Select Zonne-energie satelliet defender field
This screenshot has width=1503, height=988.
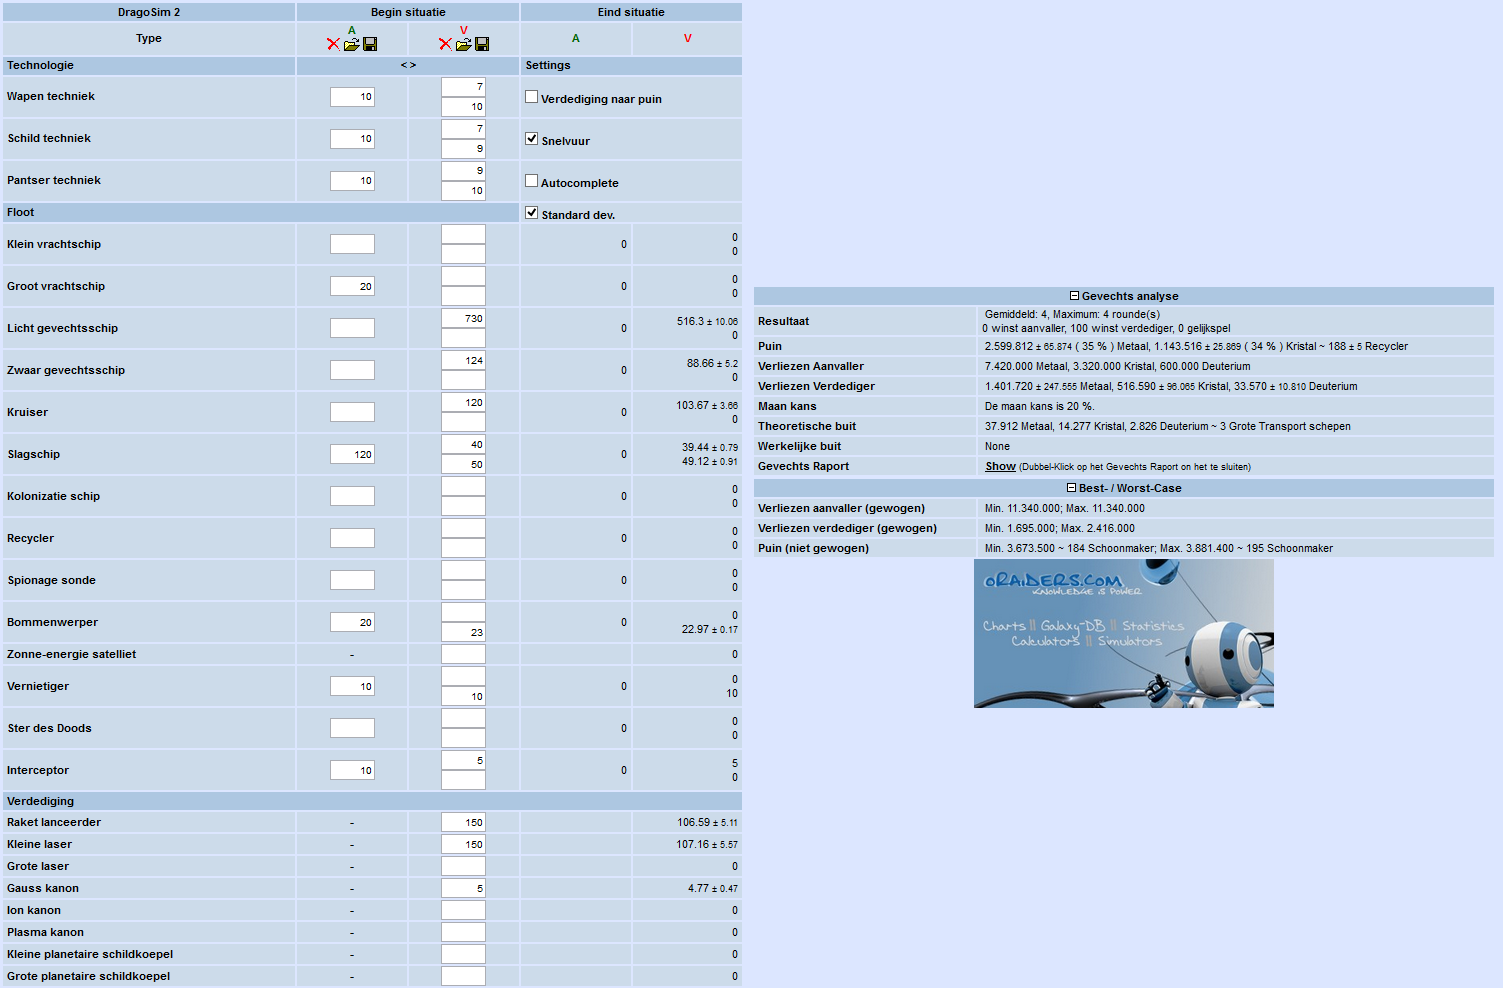point(463,654)
